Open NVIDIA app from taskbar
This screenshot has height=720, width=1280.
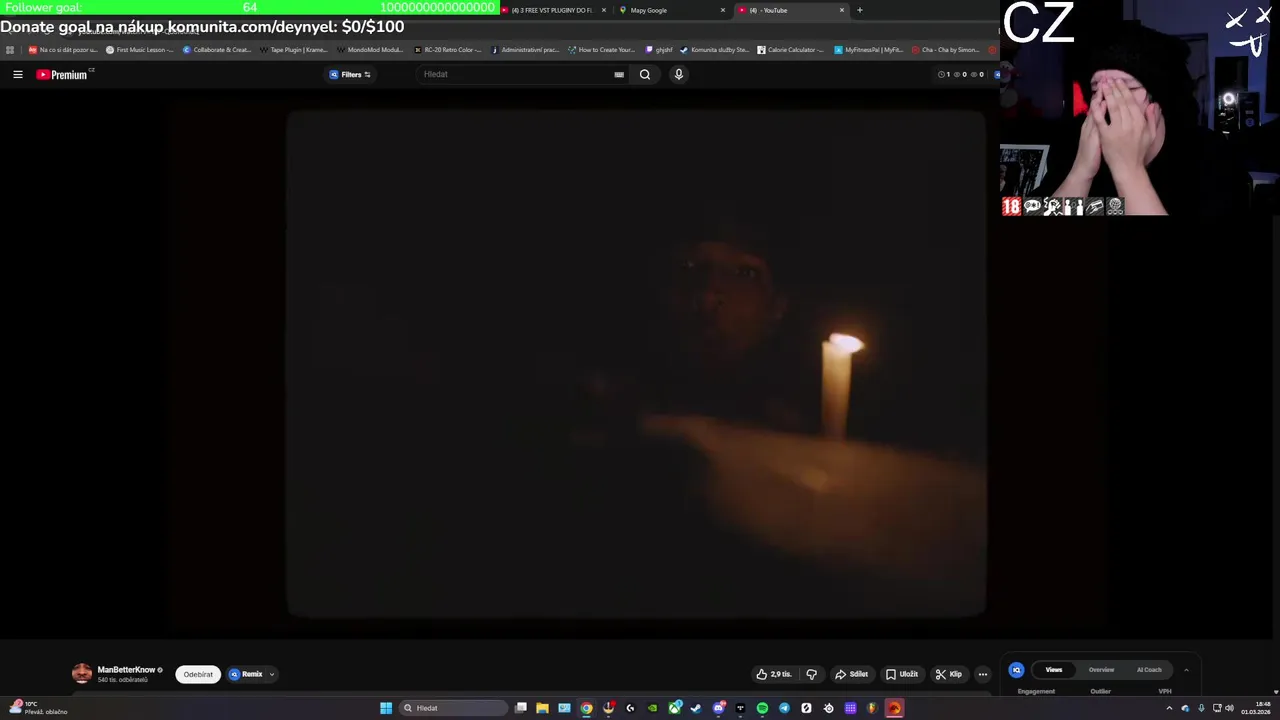click(x=653, y=708)
